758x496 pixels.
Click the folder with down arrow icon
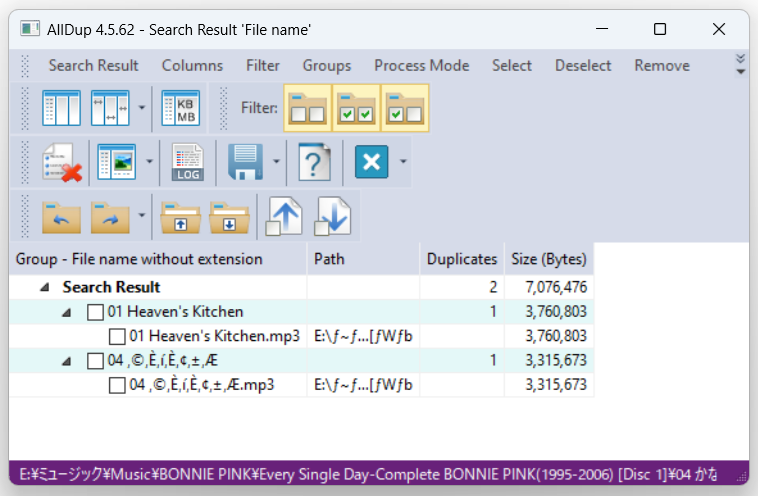(229, 218)
